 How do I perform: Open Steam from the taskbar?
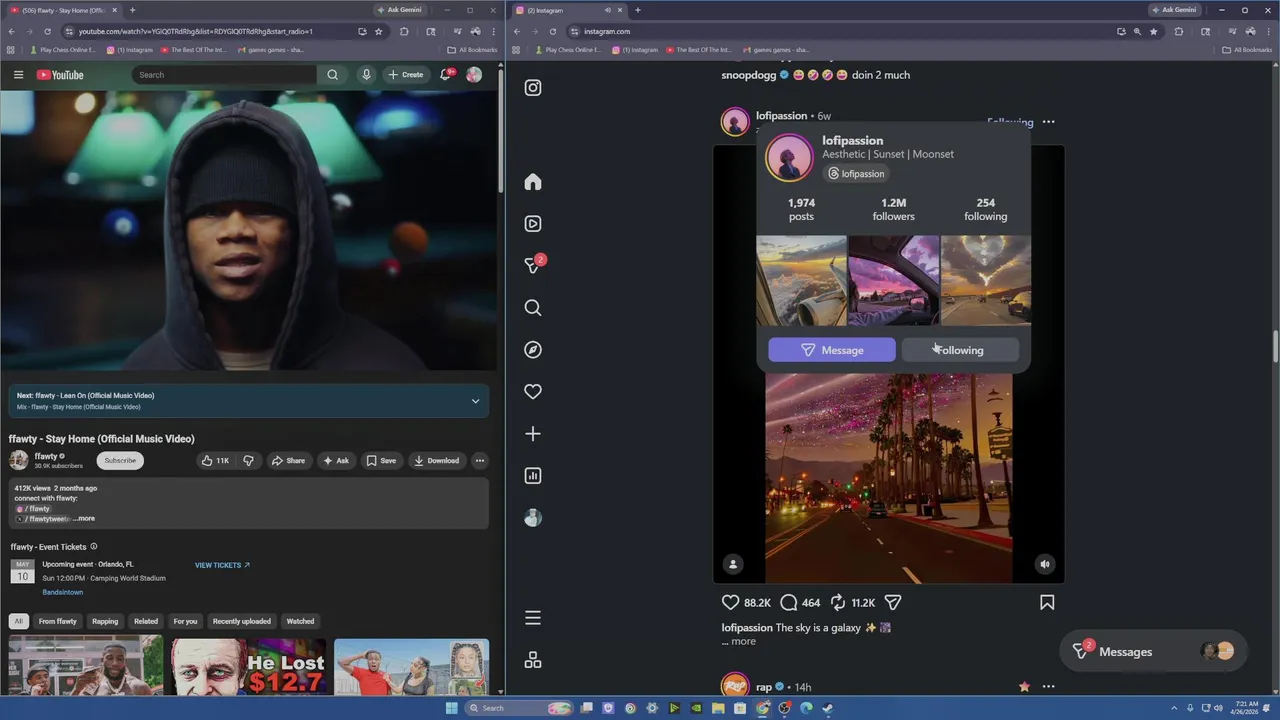[828, 708]
